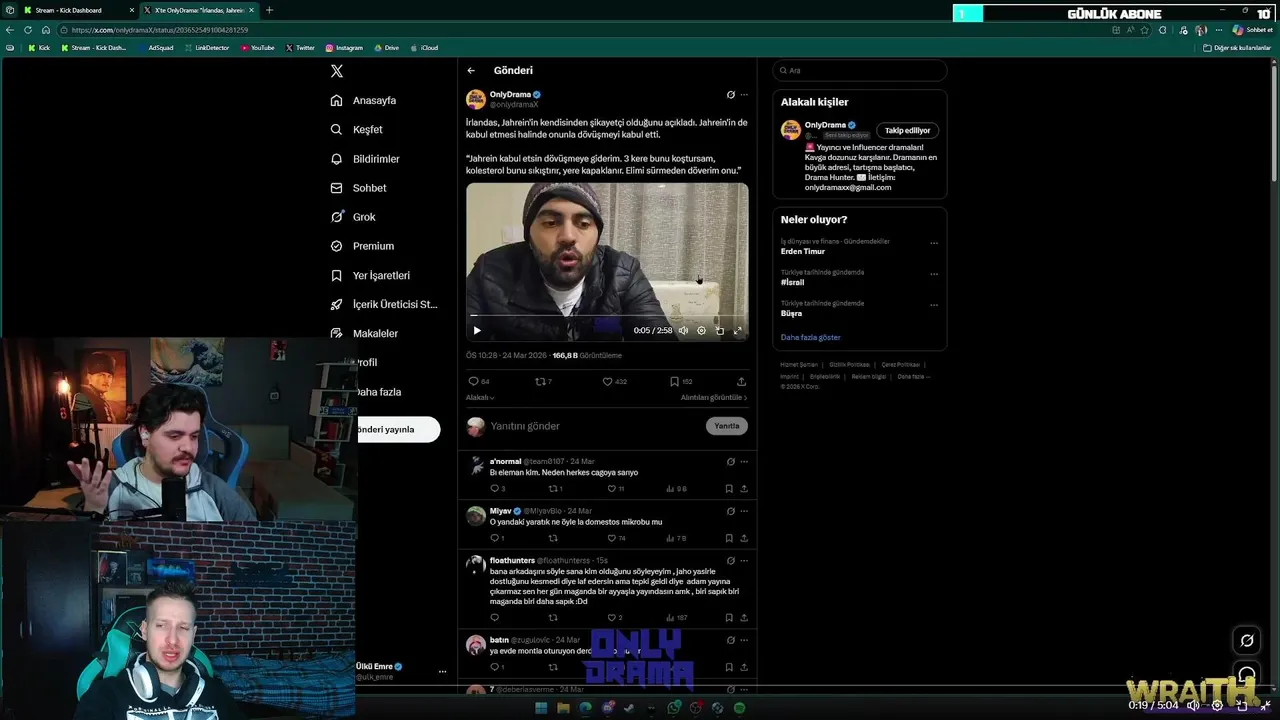Repost Miyav's reply
This screenshot has height=720, width=1280.
coord(553,538)
